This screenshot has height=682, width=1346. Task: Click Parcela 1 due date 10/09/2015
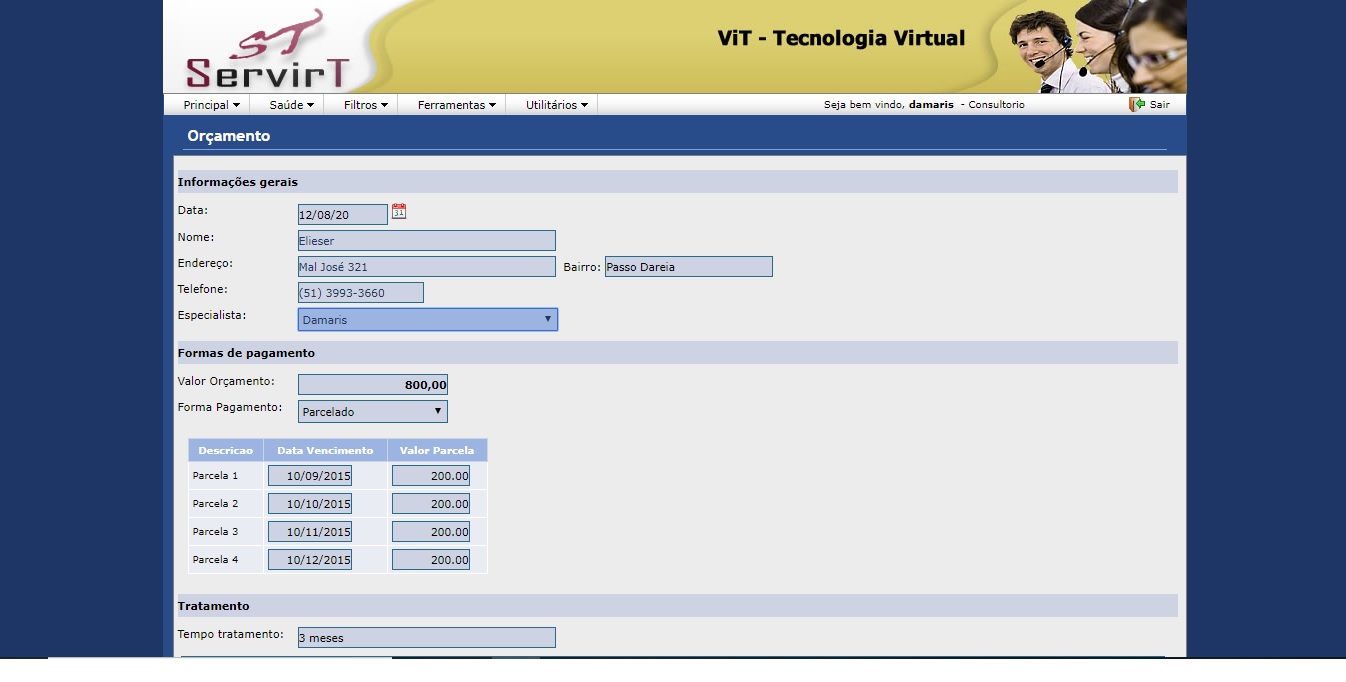(310, 476)
